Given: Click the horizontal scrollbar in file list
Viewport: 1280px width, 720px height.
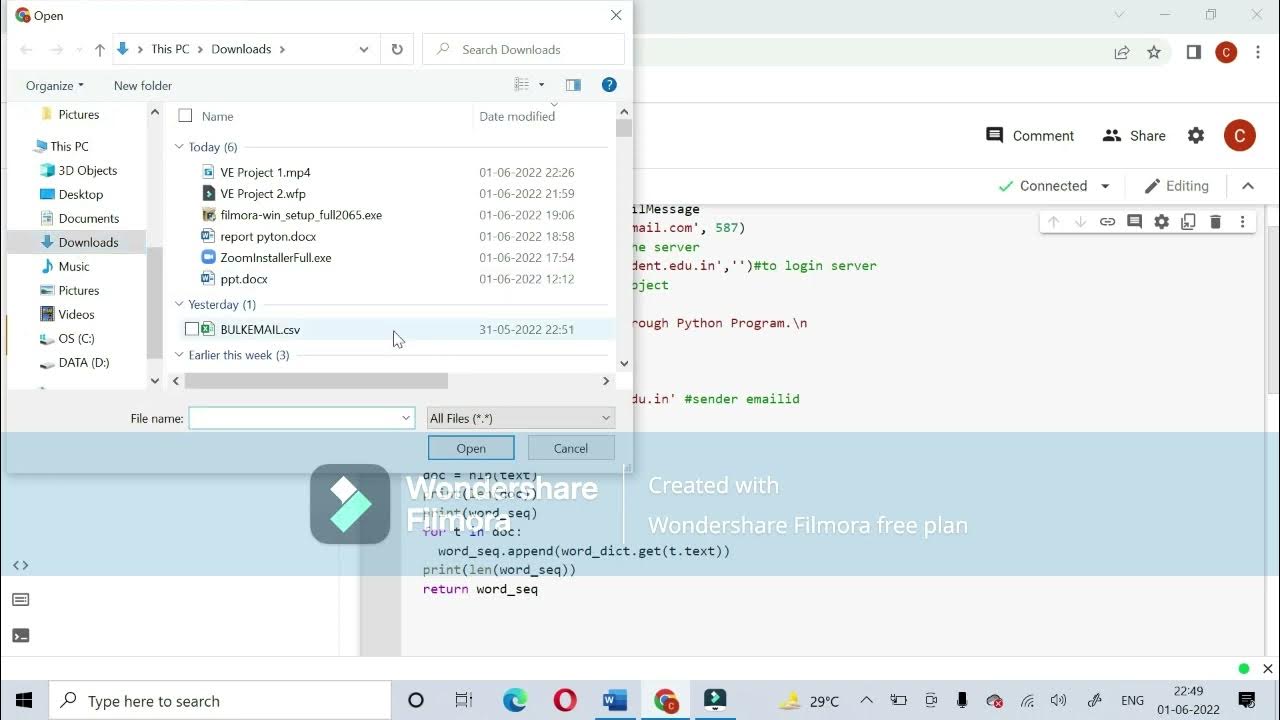Looking at the screenshot, I should coord(316,381).
